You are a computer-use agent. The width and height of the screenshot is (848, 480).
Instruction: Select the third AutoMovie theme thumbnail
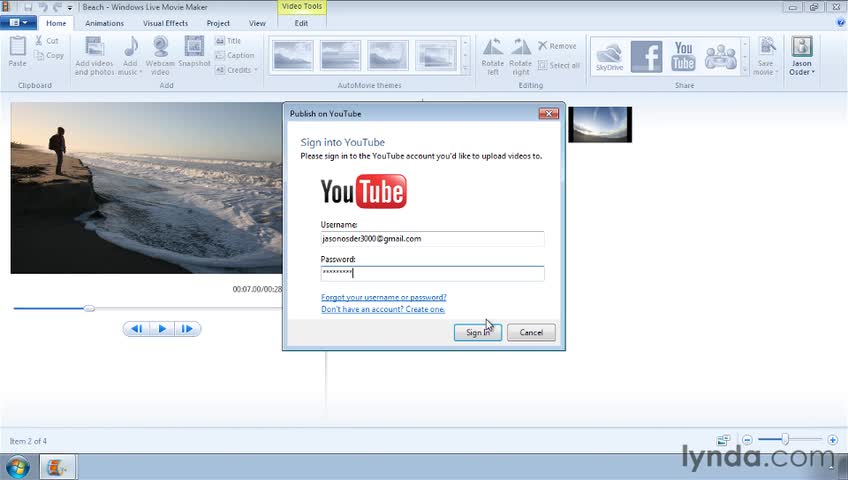coord(388,55)
